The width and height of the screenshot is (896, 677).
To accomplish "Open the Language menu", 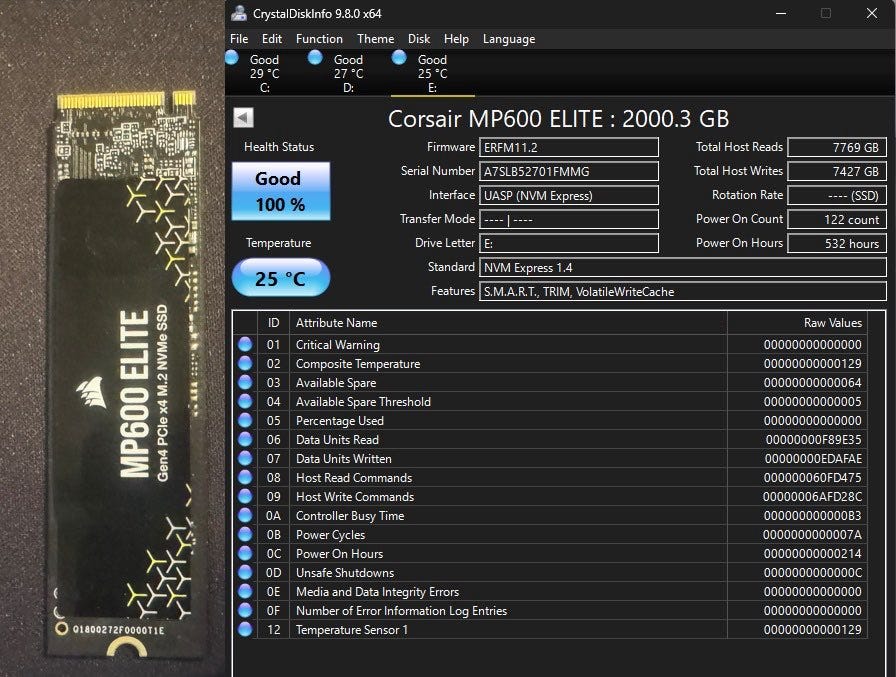I will tap(509, 39).
